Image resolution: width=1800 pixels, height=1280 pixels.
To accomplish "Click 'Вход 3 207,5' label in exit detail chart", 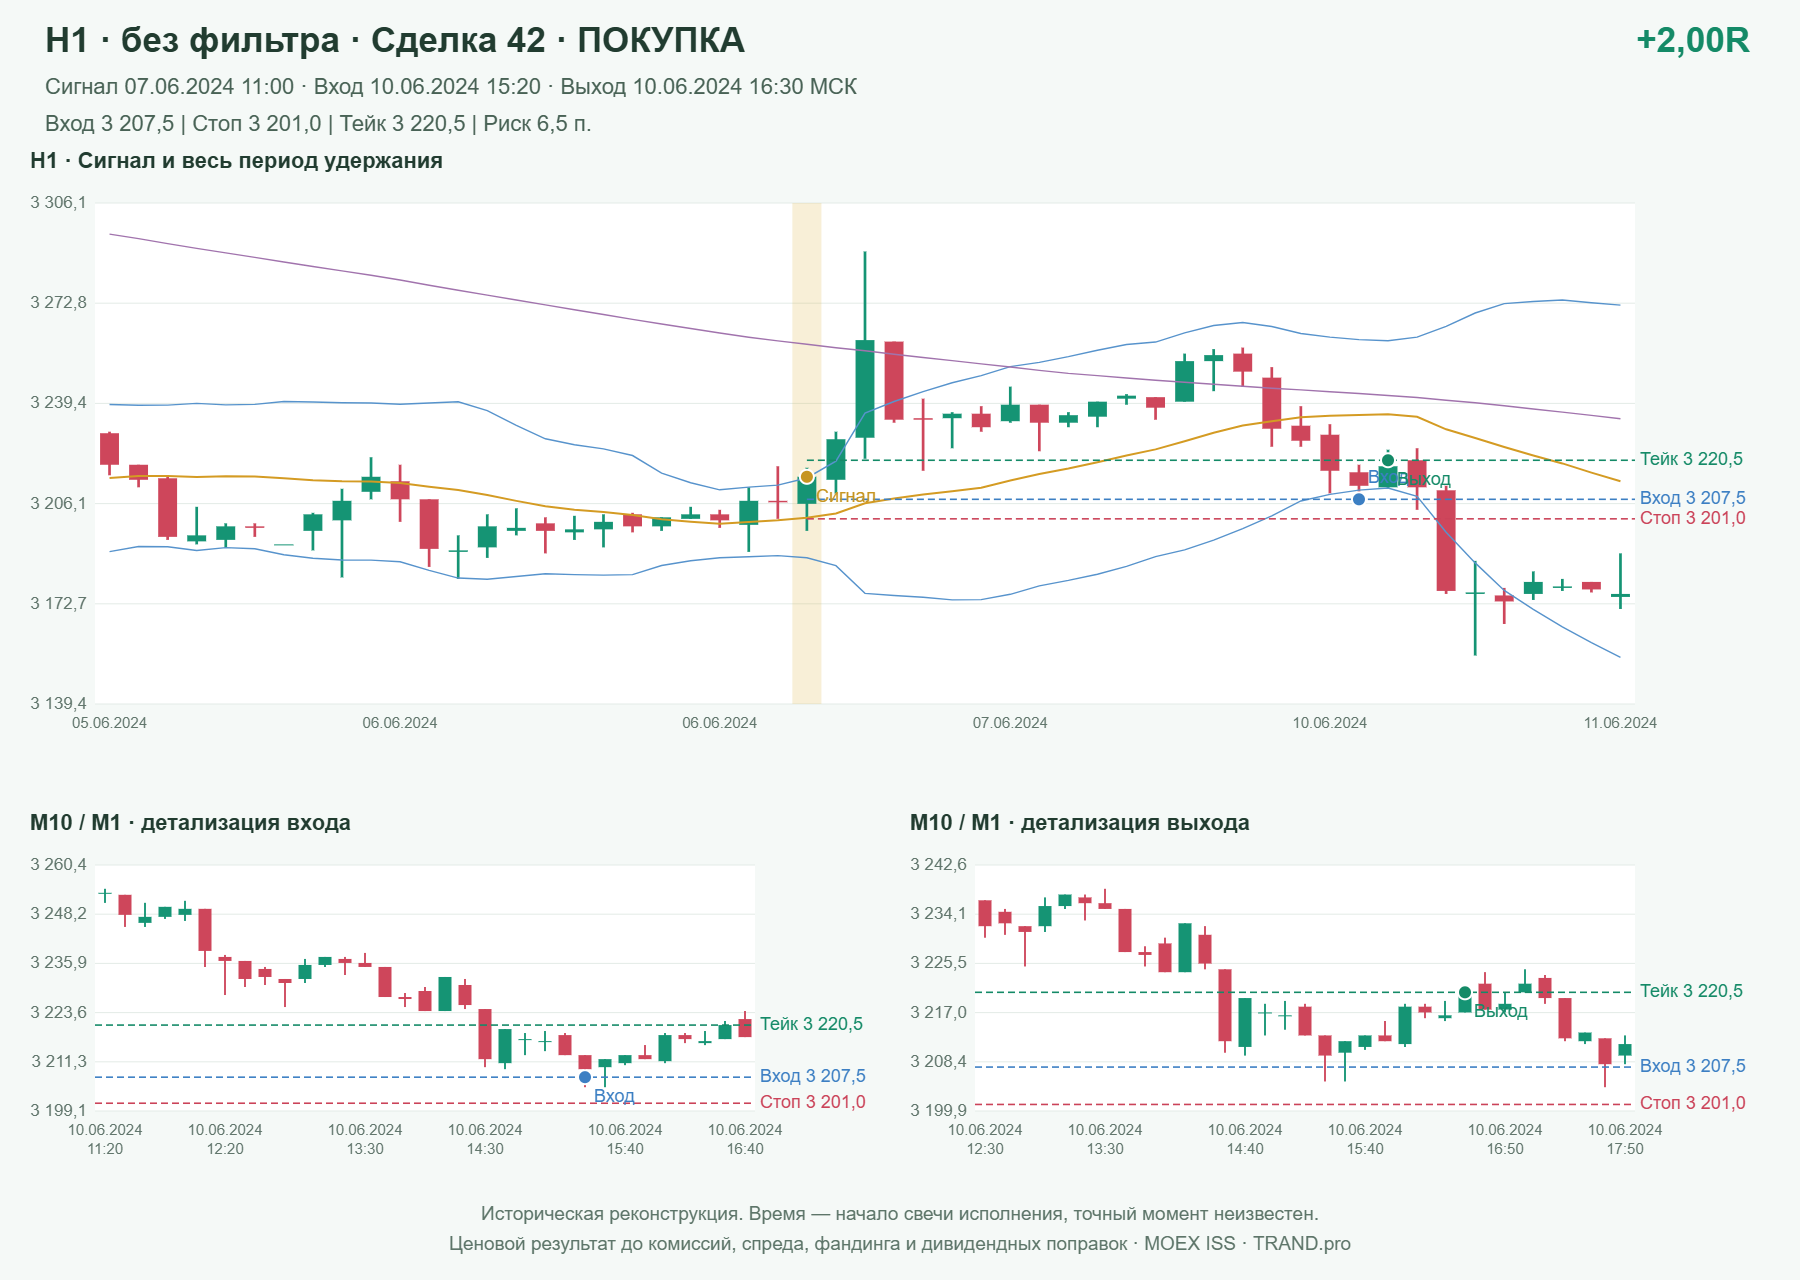I will pyautogui.click(x=1692, y=1066).
